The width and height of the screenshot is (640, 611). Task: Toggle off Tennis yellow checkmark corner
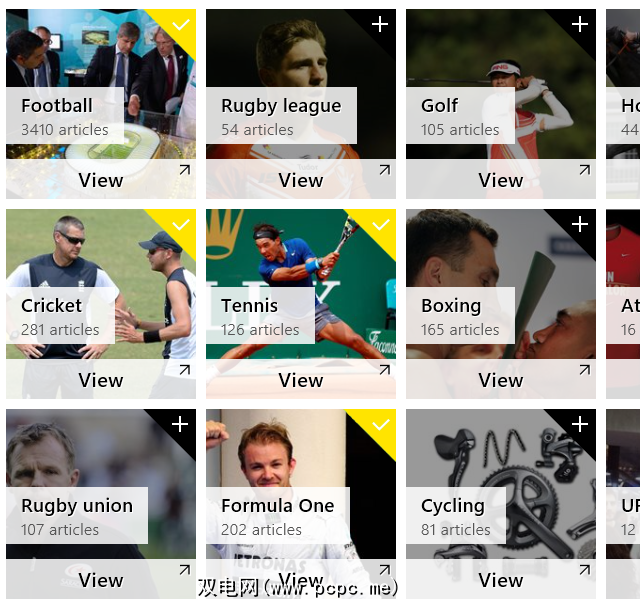pyautogui.click(x=380, y=224)
